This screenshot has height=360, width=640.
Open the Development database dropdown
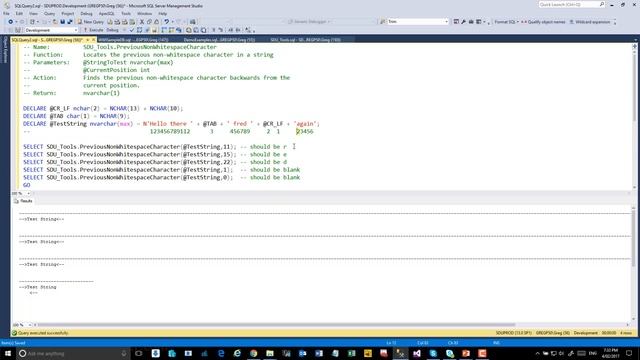(x=51, y=30)
